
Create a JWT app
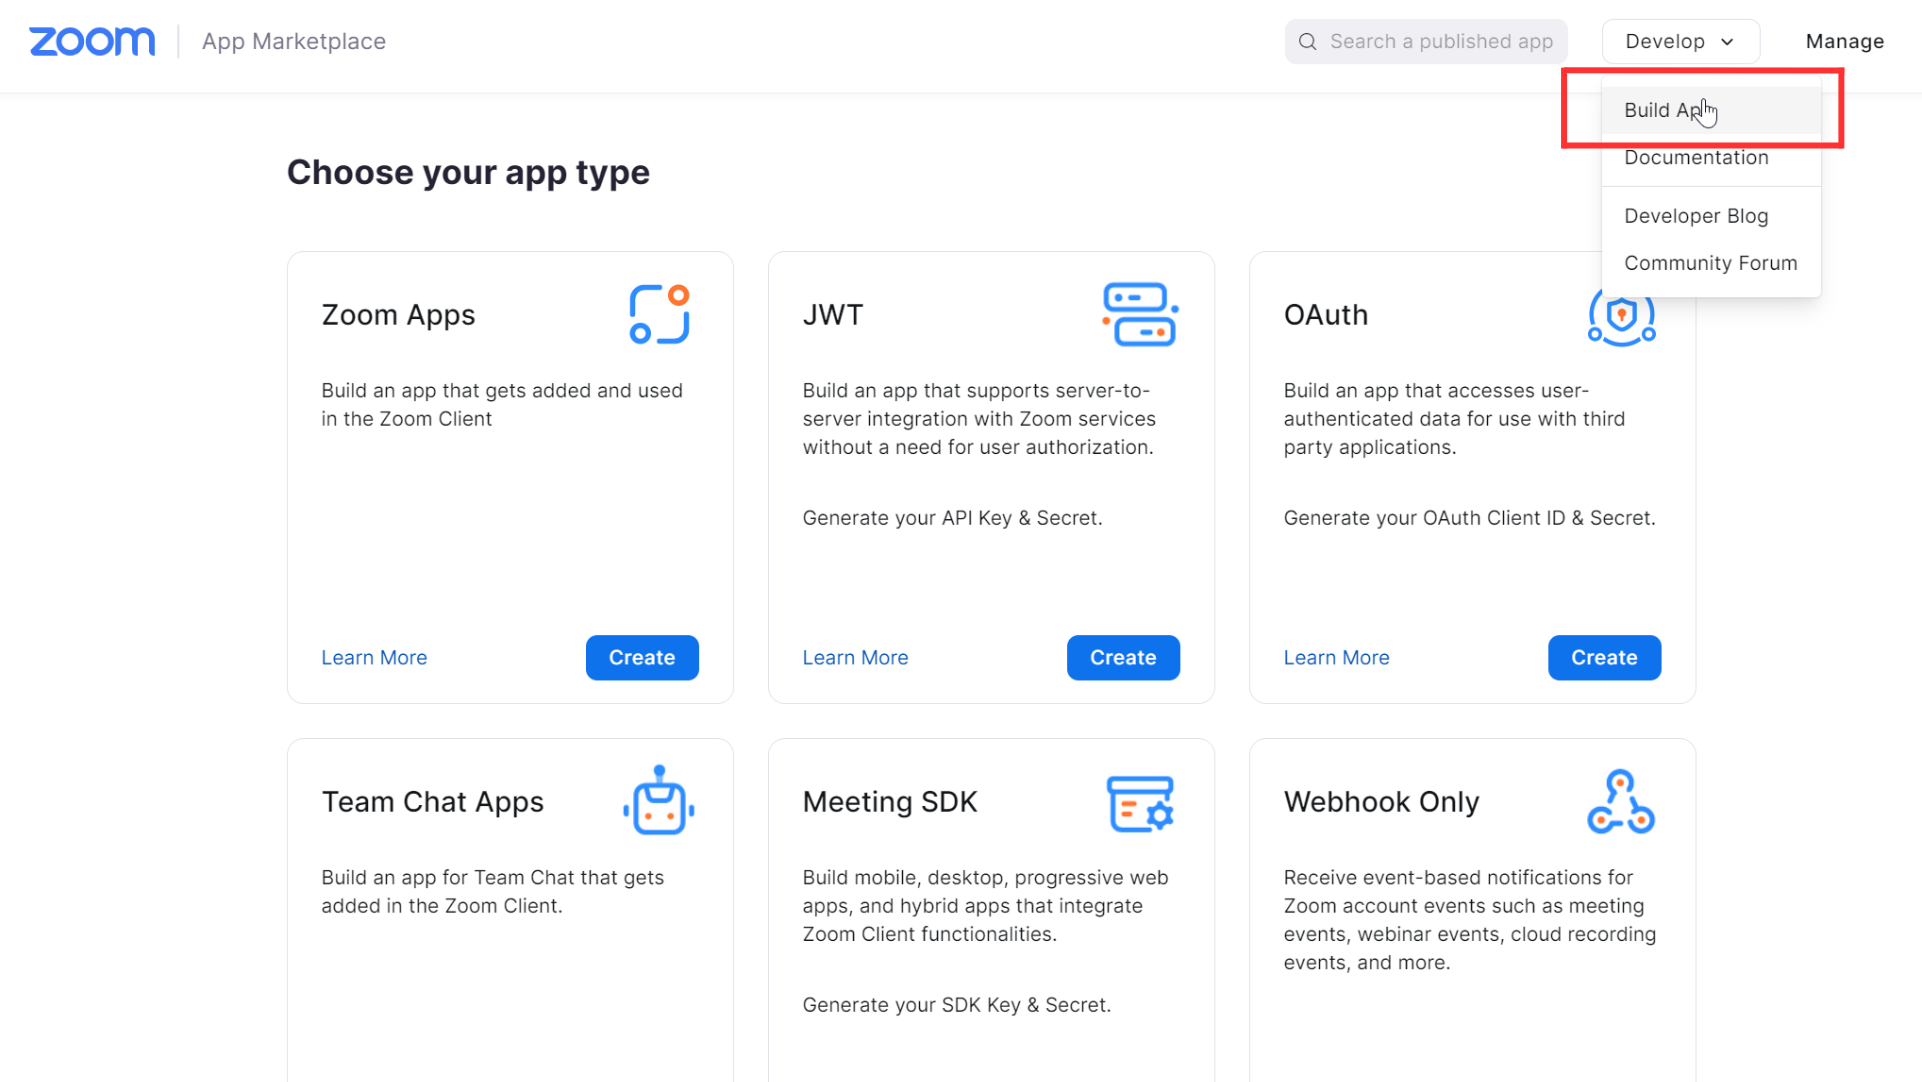tap(1123, 658)
